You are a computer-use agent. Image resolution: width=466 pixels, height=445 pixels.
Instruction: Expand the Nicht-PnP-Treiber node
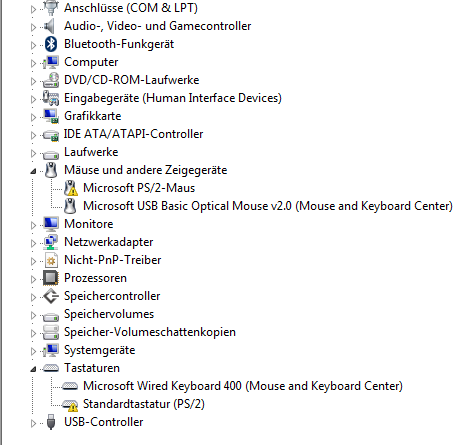33,261
